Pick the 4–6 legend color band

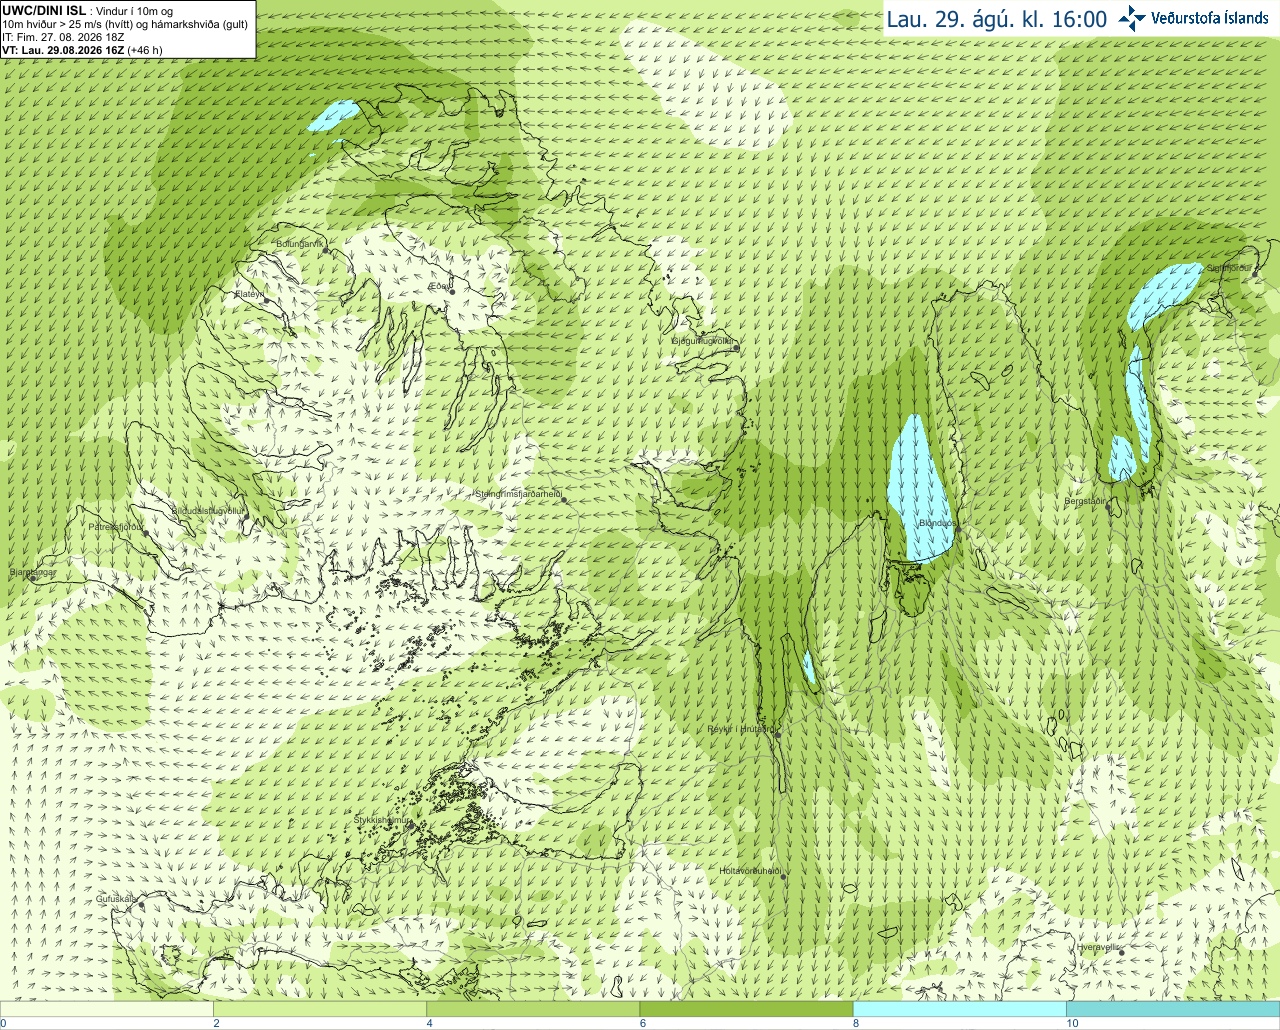(x=533, y=1009)
